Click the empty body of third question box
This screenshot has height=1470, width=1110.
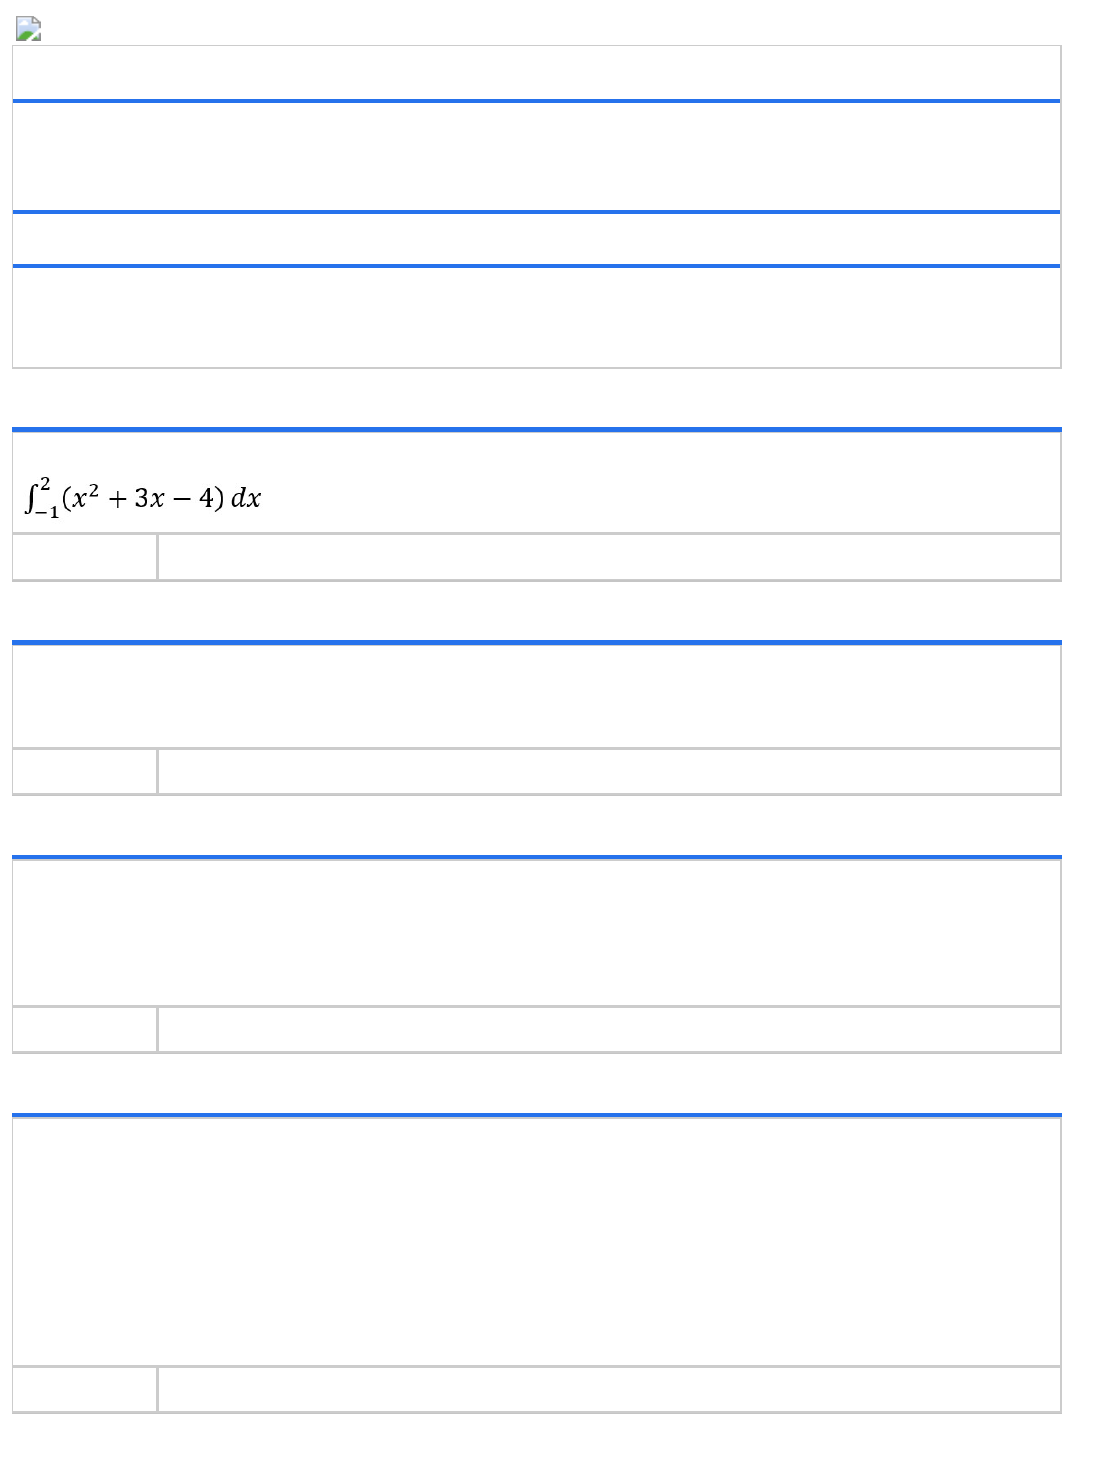(536, 932)
